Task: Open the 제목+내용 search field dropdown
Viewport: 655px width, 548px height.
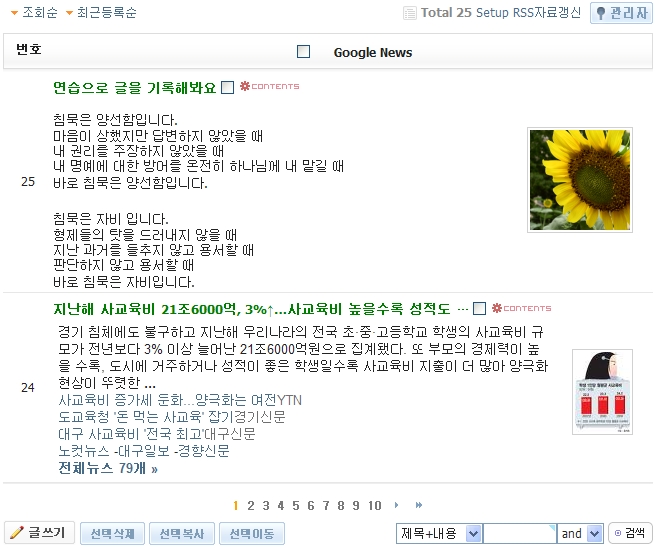Action: (x=439, y=533)
